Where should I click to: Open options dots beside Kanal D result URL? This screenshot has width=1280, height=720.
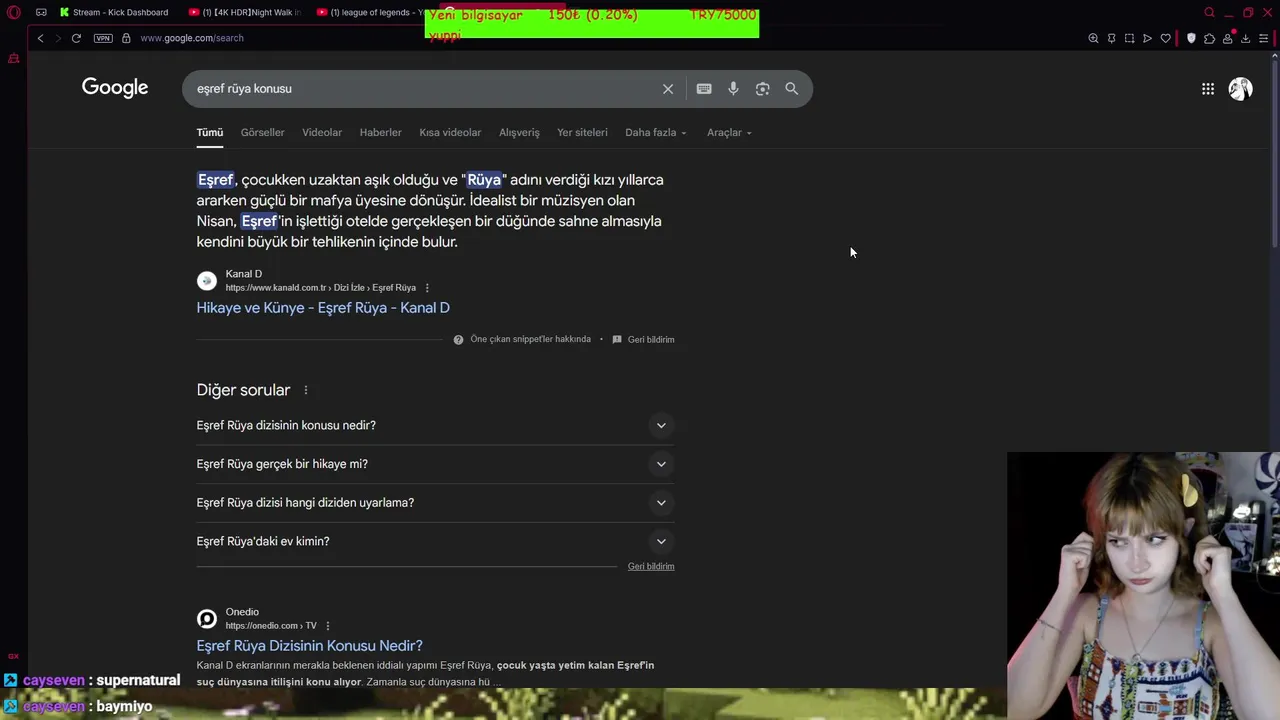tap(427, 288)
